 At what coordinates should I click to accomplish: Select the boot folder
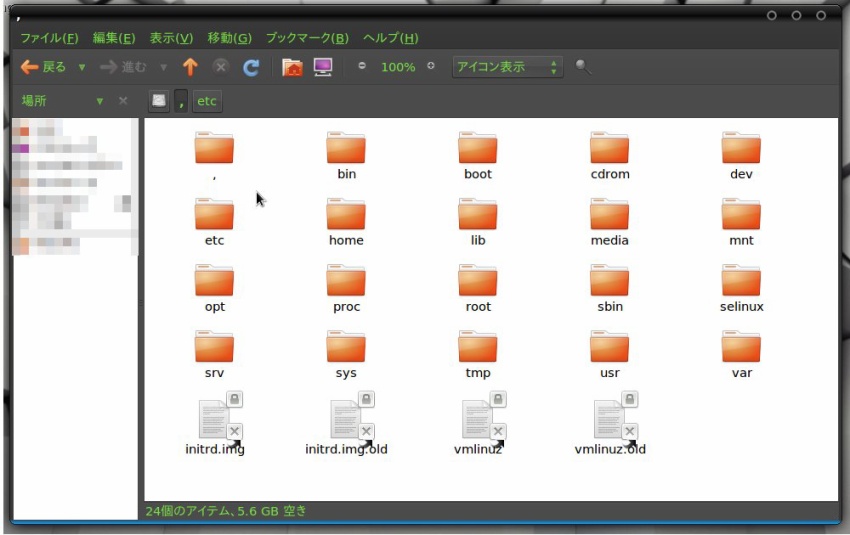478,148
